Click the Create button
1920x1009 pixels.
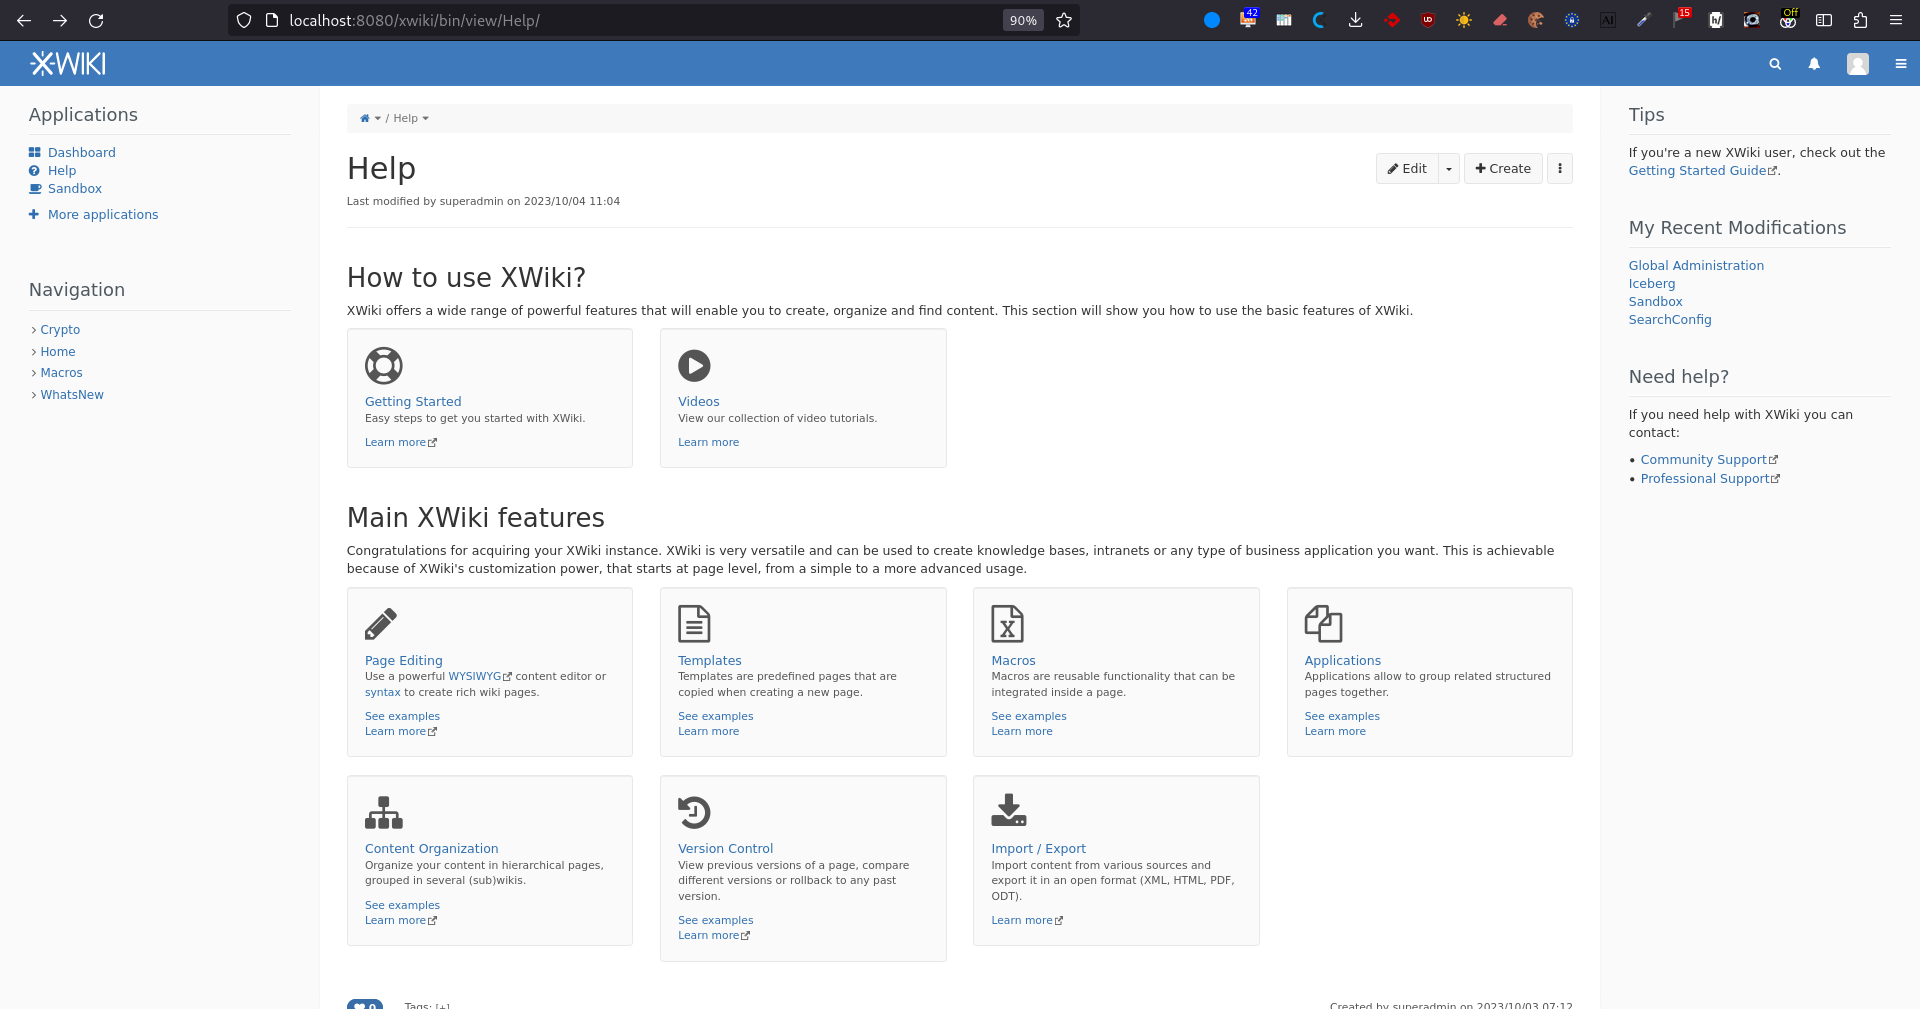pos(1503,169)
